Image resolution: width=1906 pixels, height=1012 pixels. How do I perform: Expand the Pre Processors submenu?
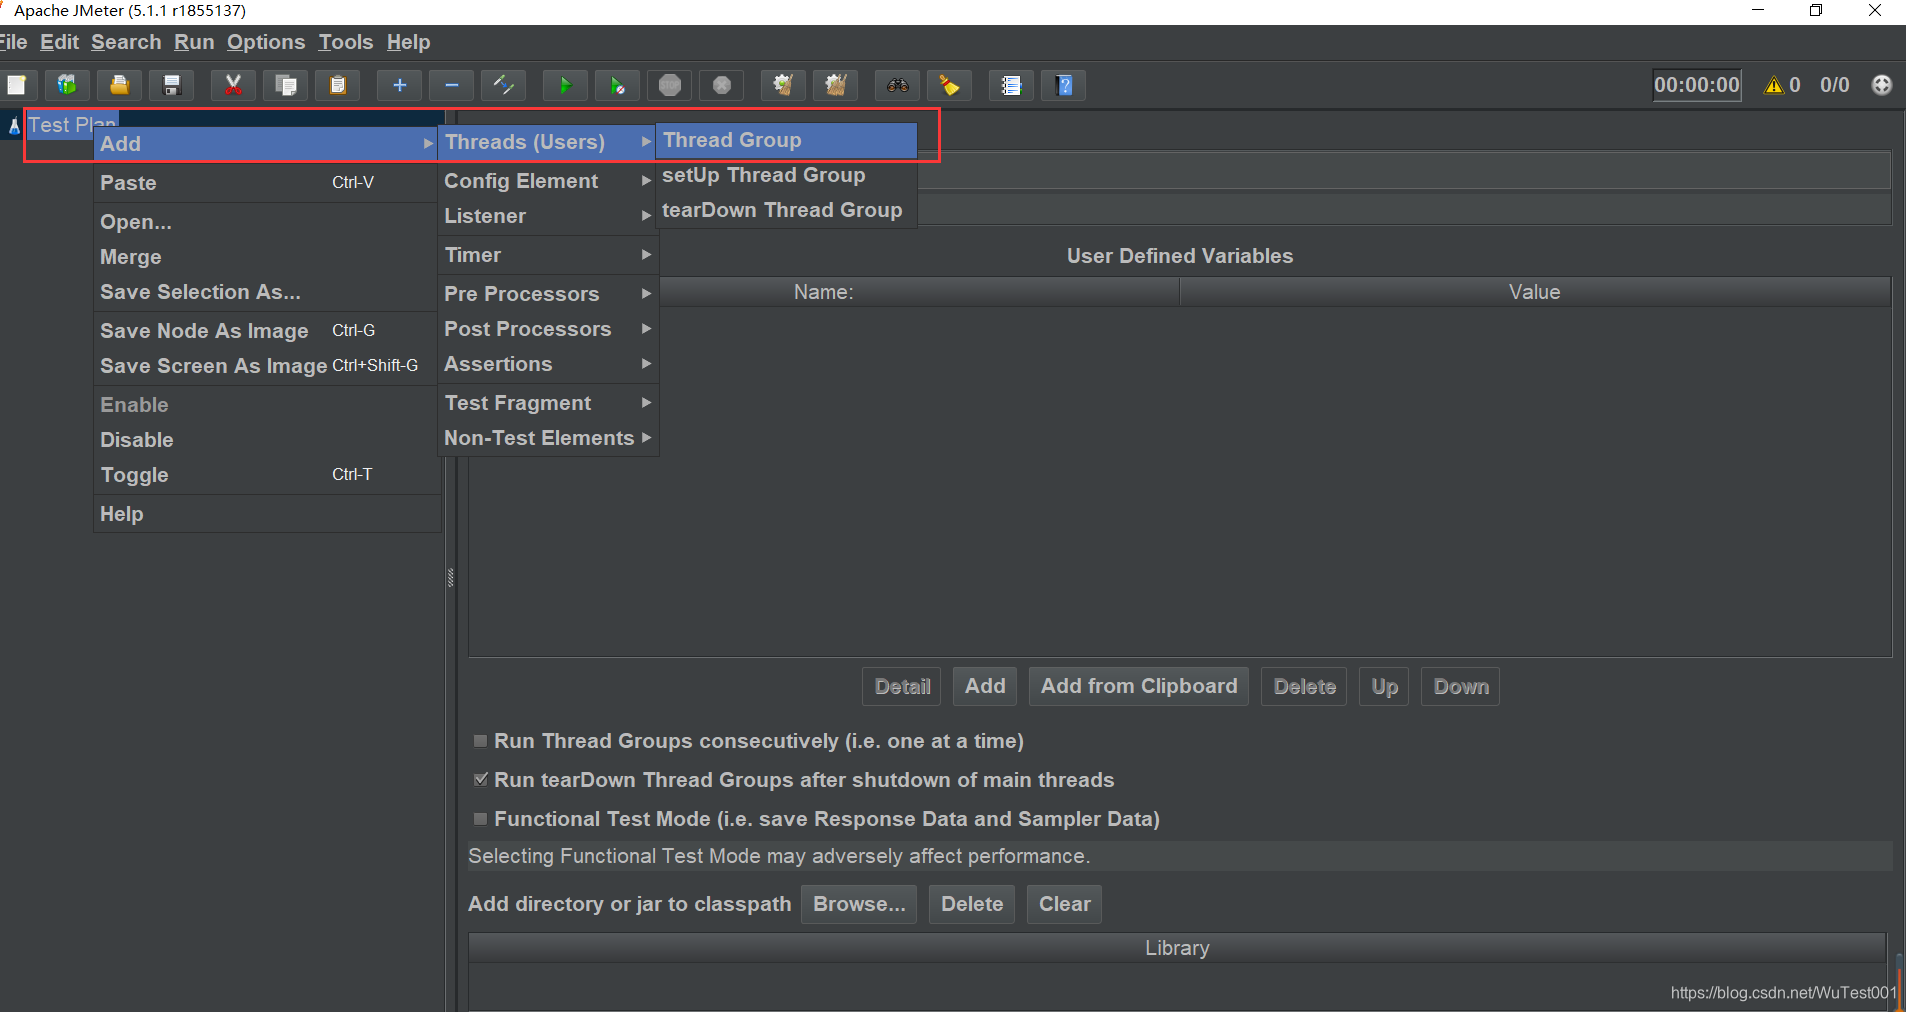548,294
